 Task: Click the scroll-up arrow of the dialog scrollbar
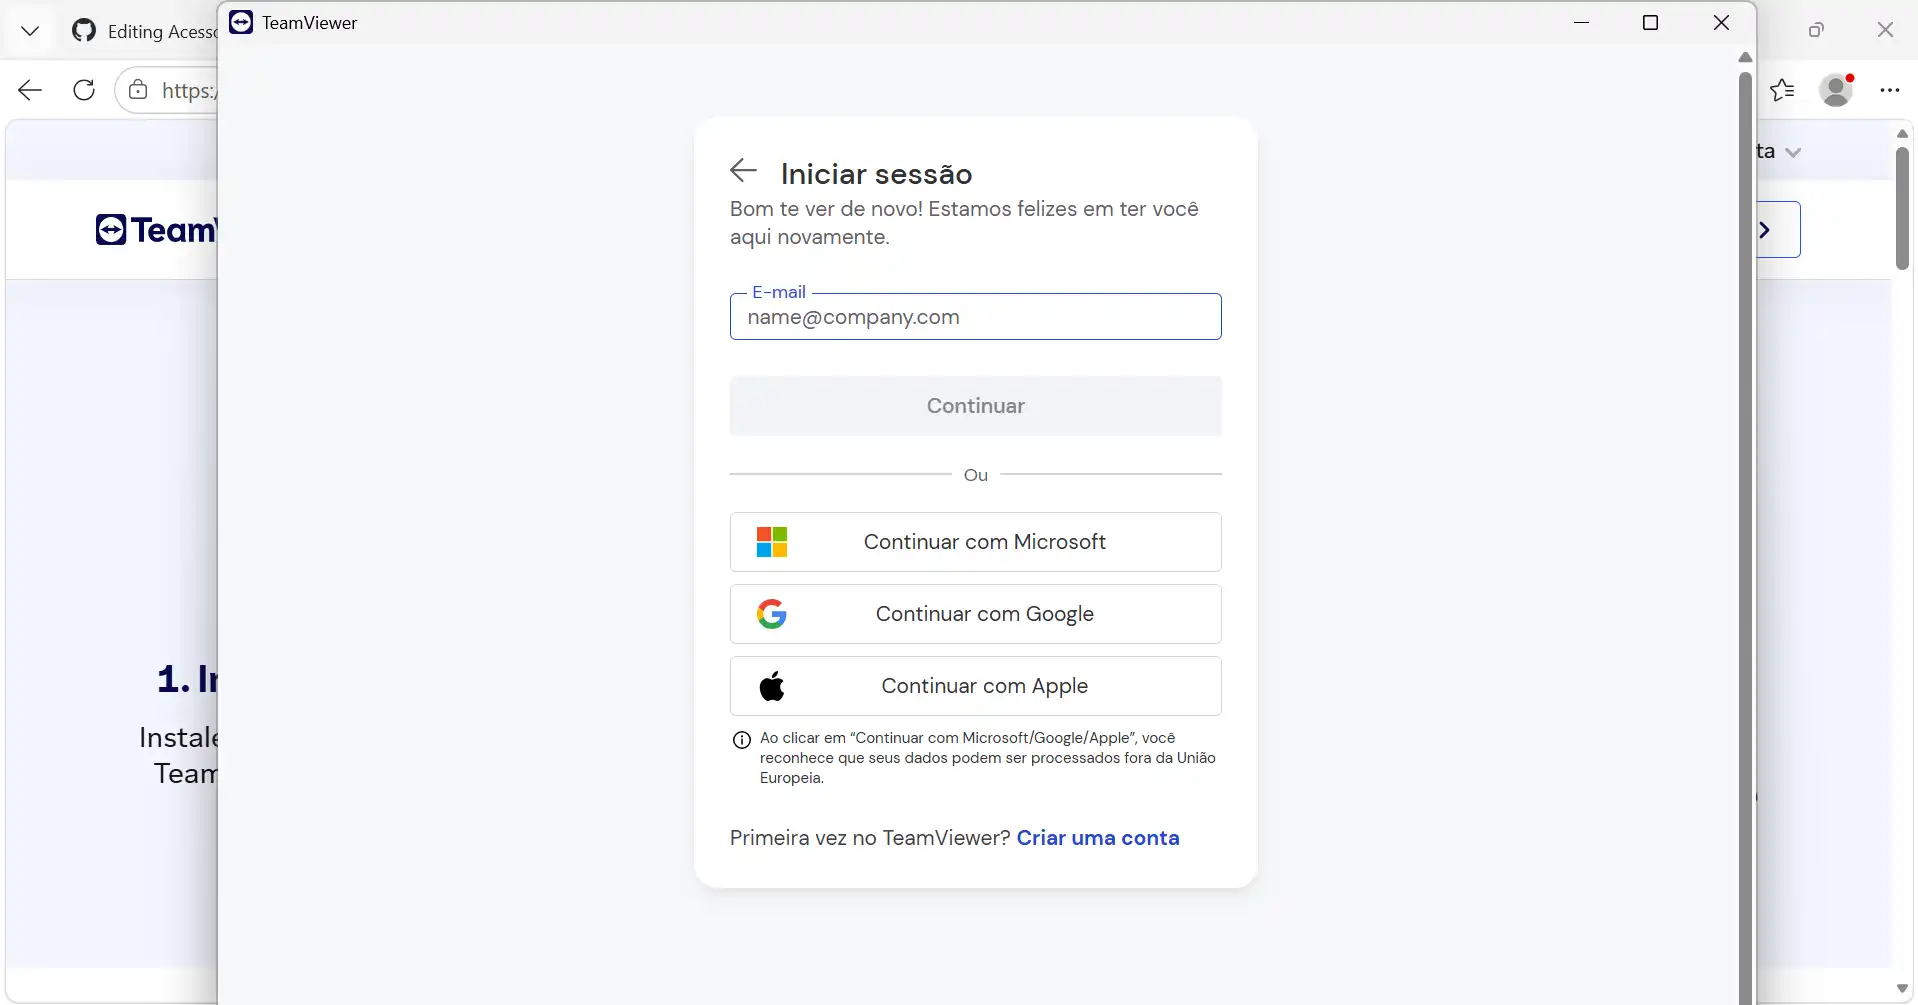click(x=1745, y=57)
